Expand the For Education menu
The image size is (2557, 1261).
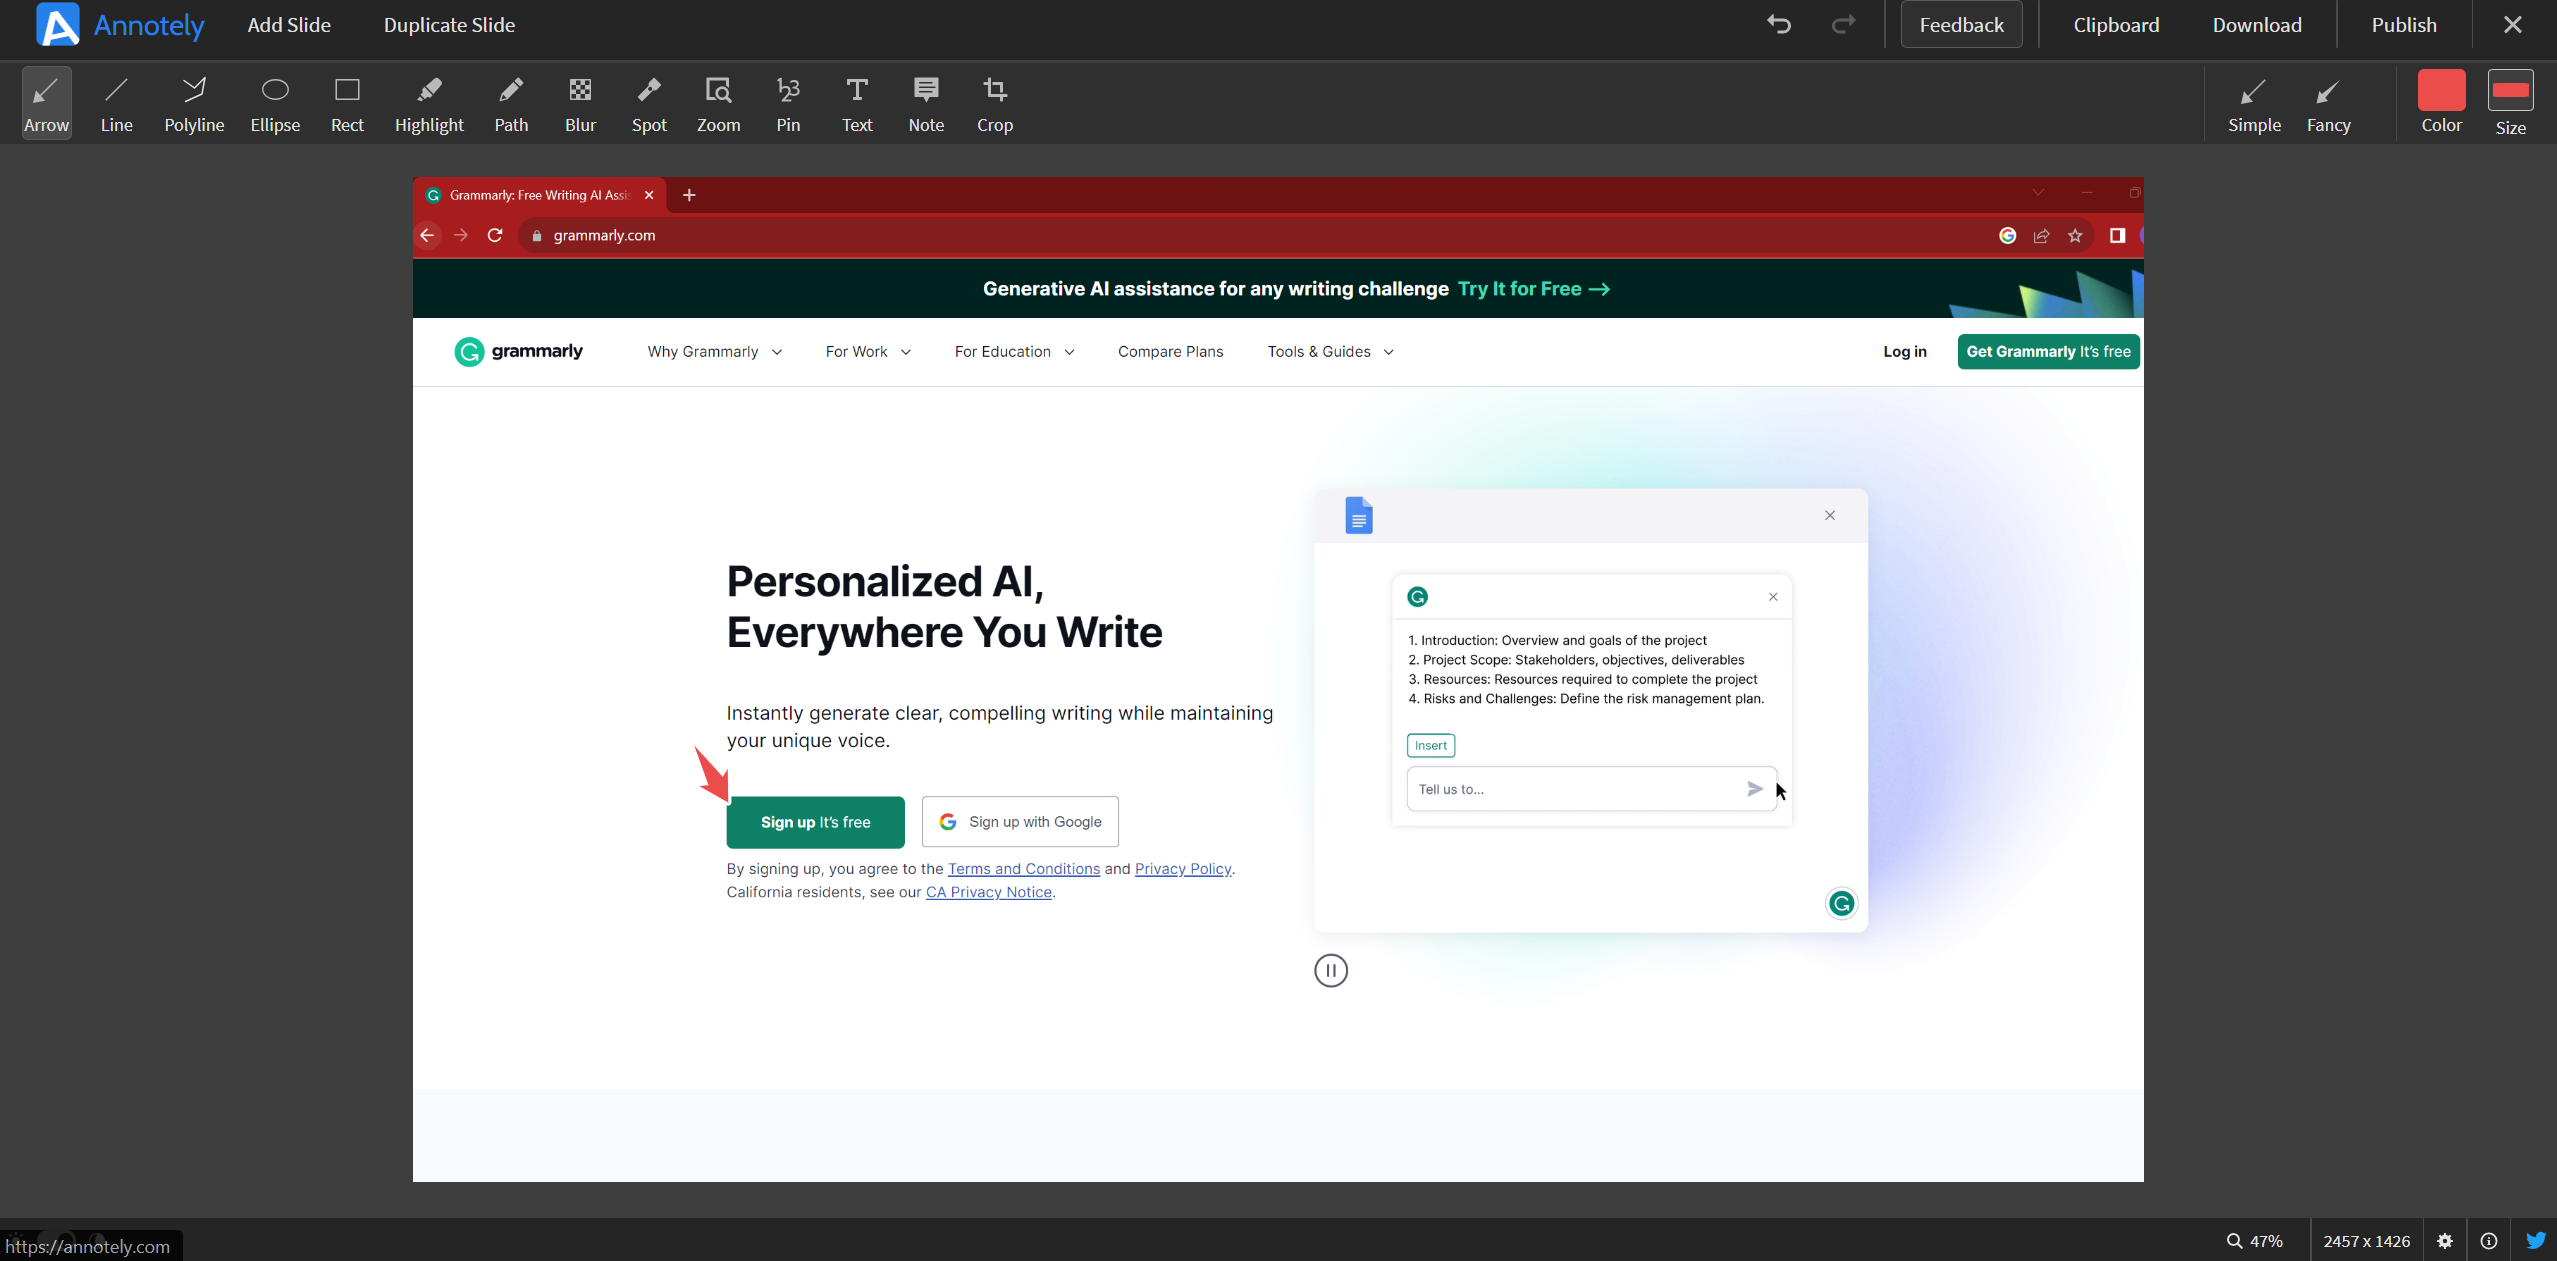1014,352
